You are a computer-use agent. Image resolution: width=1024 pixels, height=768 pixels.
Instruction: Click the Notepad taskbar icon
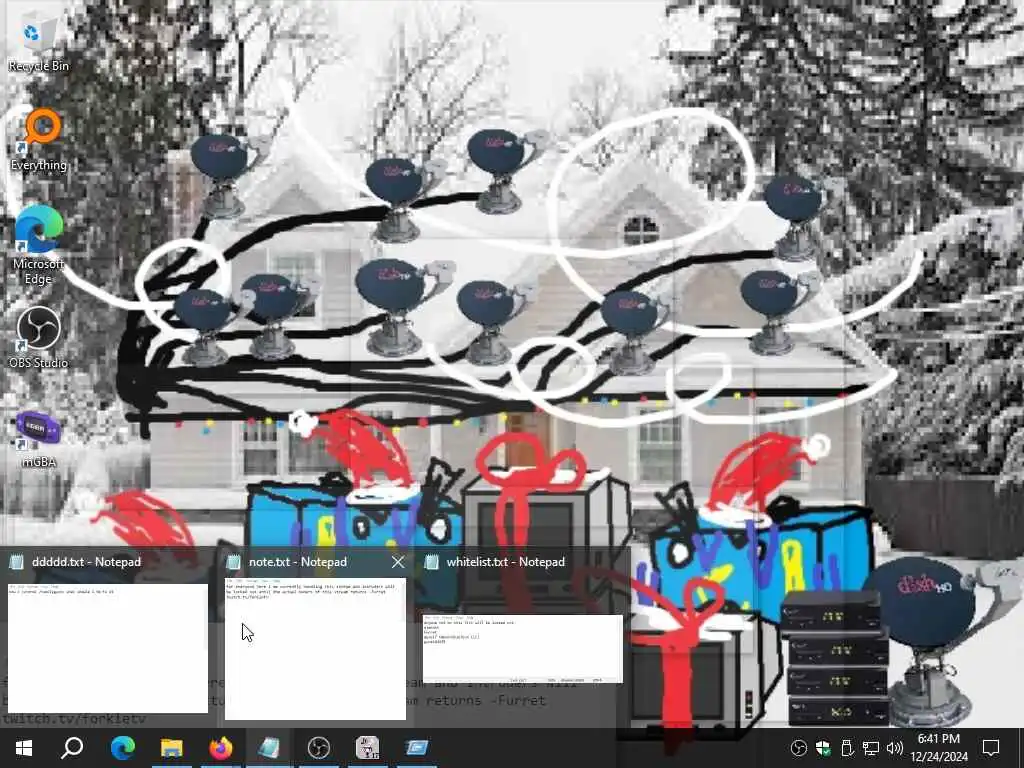point(269,748)
